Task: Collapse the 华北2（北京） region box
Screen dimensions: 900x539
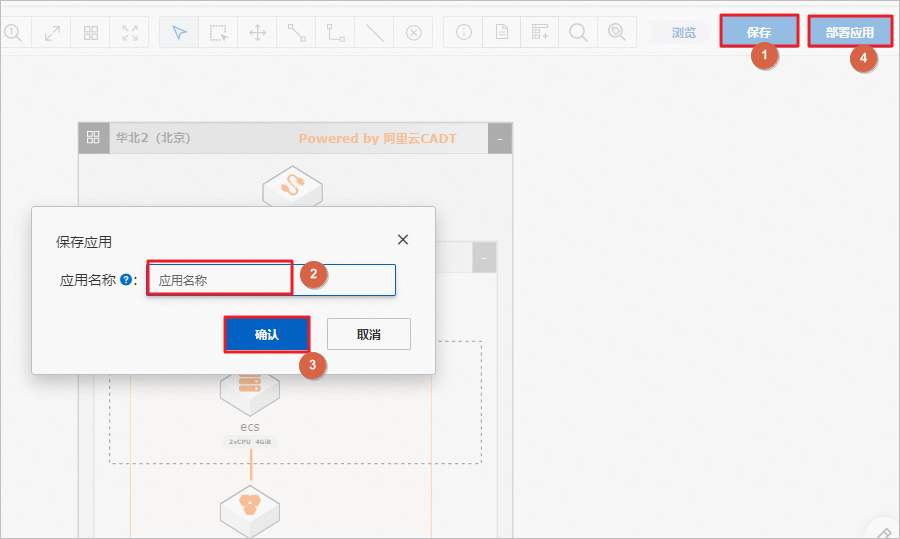Action: 499,139
